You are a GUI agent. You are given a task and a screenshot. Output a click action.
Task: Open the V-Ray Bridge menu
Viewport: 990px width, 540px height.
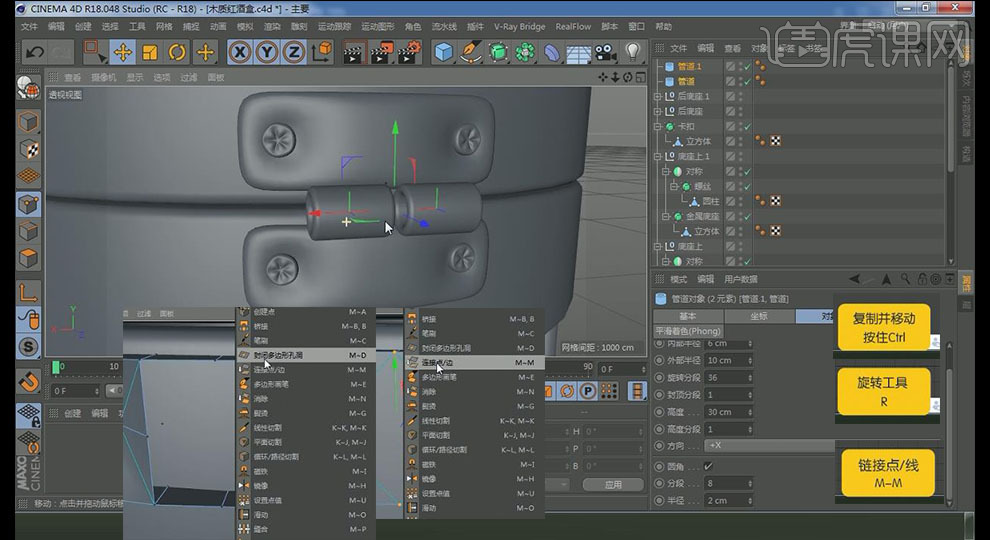pos(519,27)
